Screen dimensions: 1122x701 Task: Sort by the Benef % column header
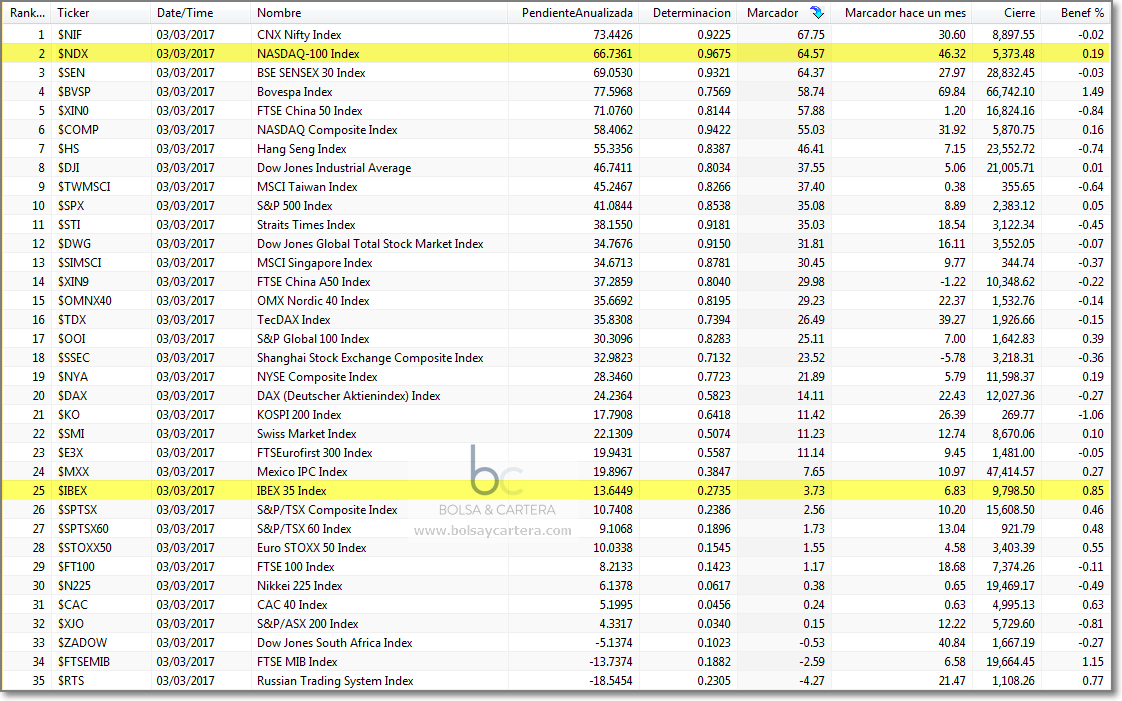[x=1082, y=13]
